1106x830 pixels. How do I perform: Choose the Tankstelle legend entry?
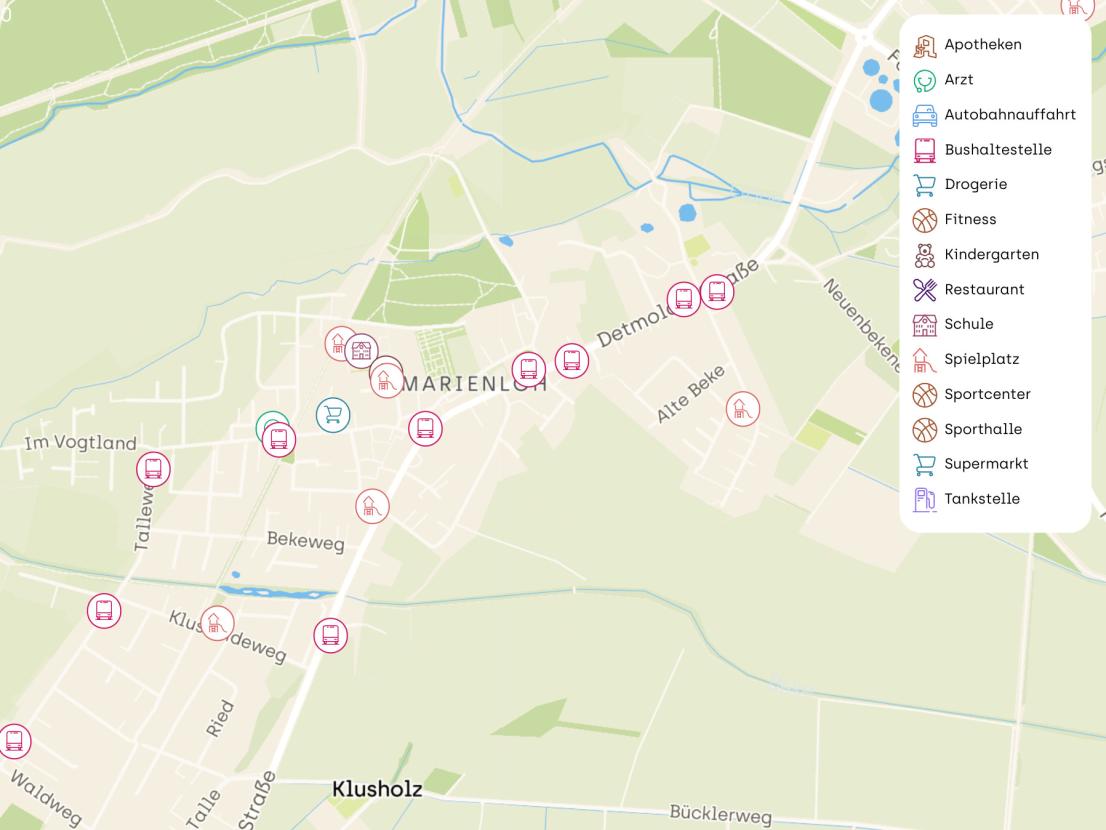[981, 499]
